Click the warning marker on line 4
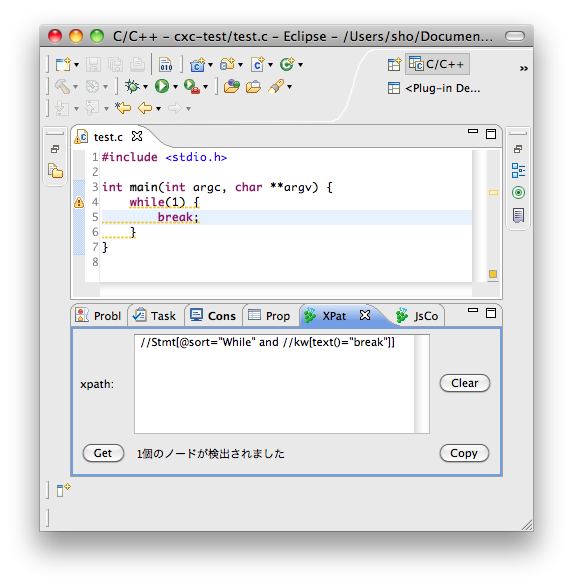 (x=78, y=203)
